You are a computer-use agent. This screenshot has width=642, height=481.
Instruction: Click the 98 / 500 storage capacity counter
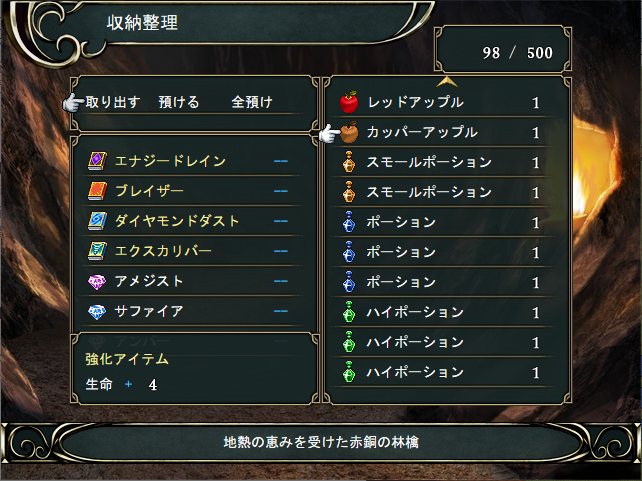tap(503, 53)
